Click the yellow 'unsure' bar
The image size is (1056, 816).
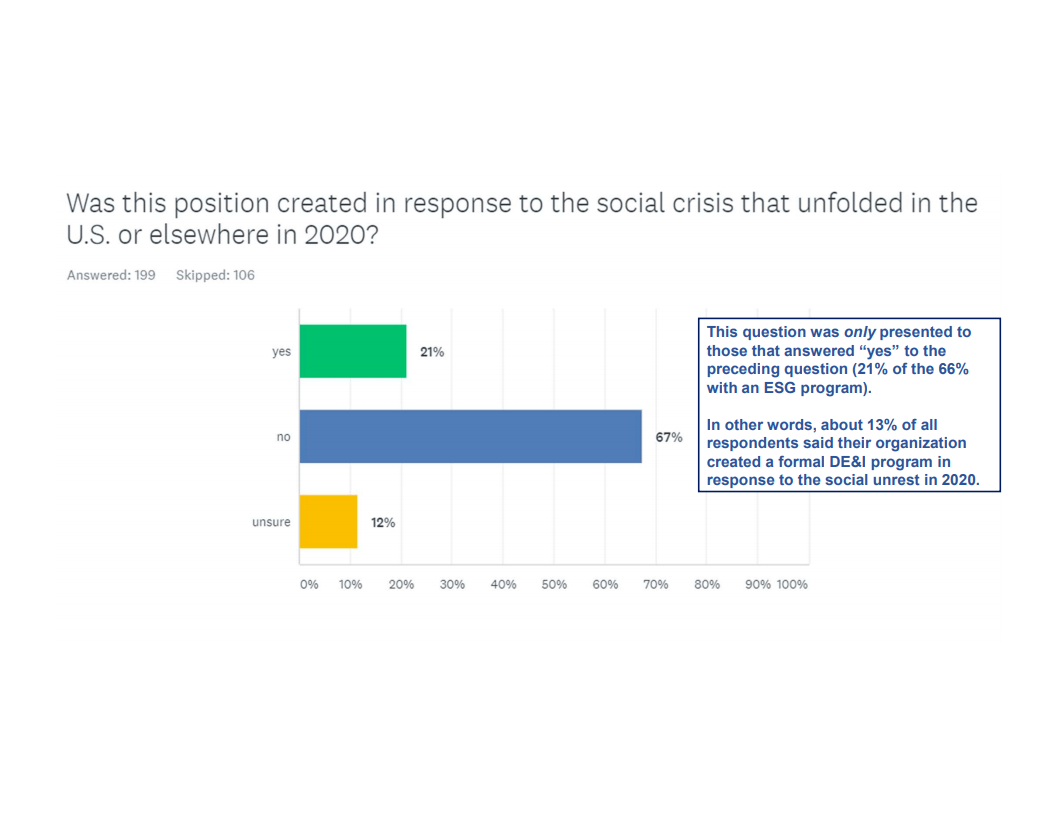click(x=329, y=522)
